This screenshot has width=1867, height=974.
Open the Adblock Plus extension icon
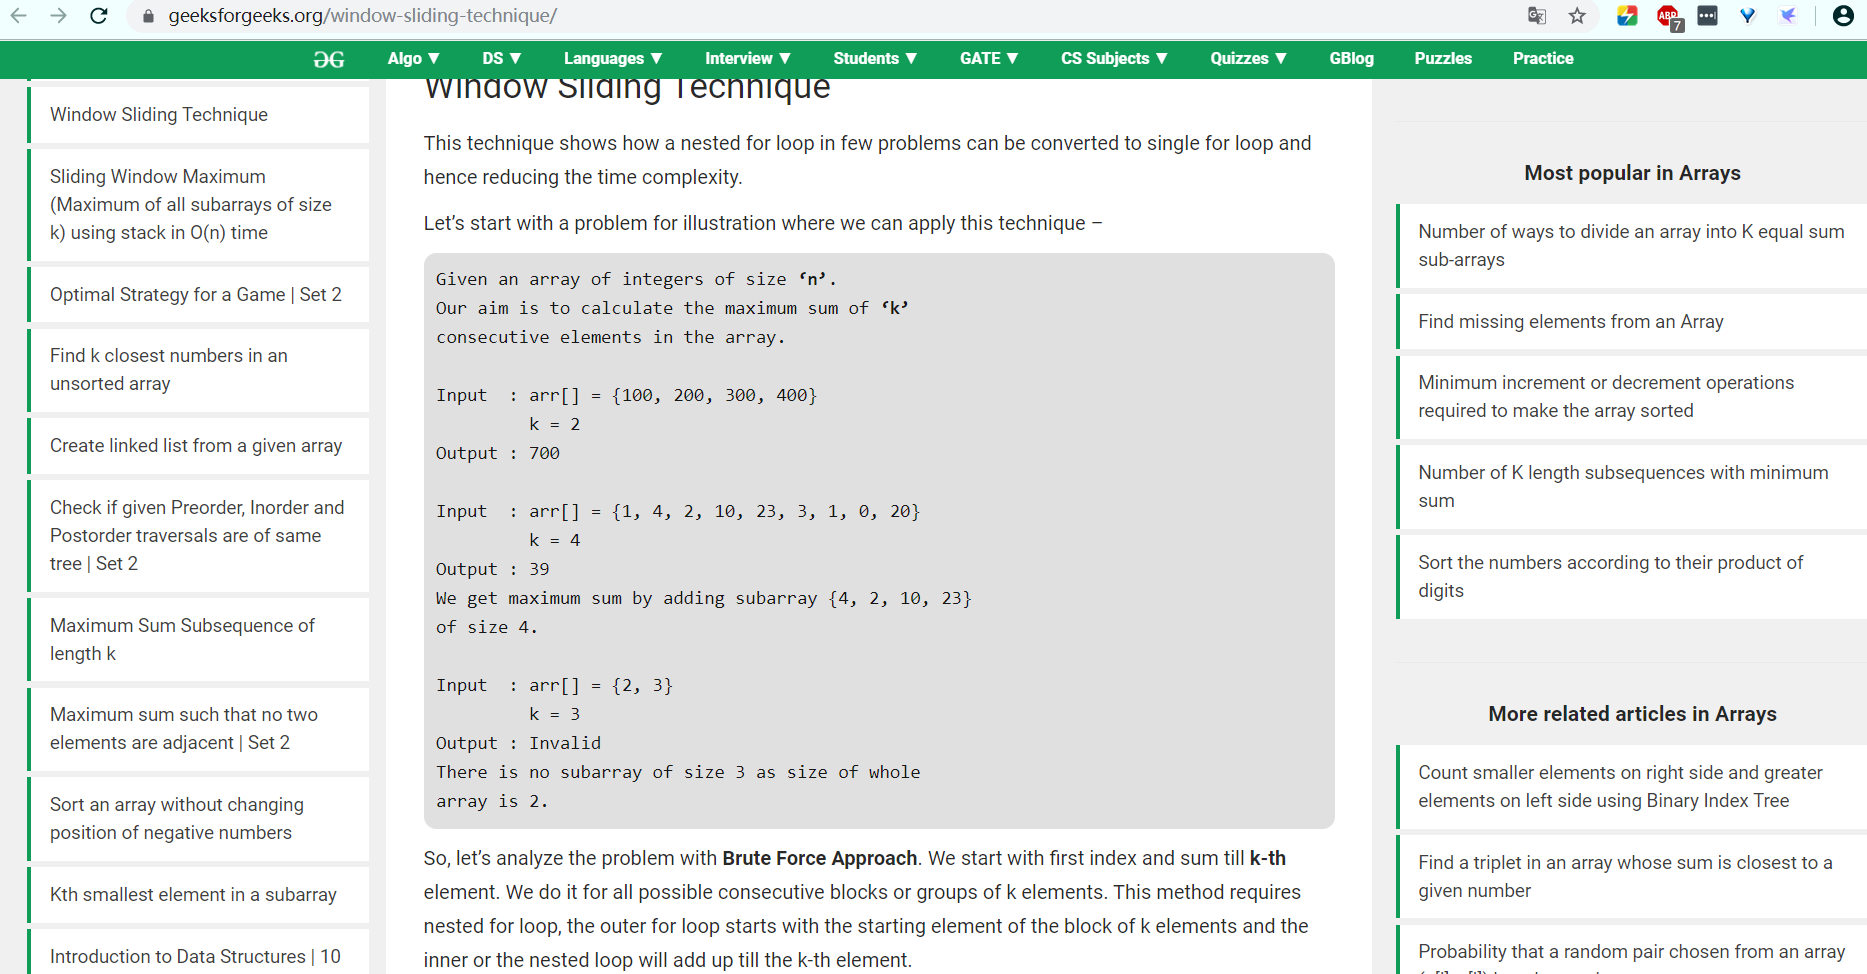pos(1669,17)
